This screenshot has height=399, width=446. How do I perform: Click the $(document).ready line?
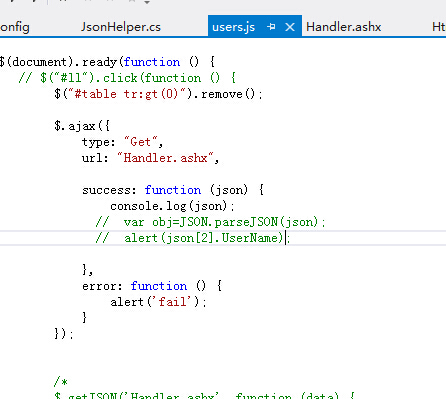tap(107, 62)
